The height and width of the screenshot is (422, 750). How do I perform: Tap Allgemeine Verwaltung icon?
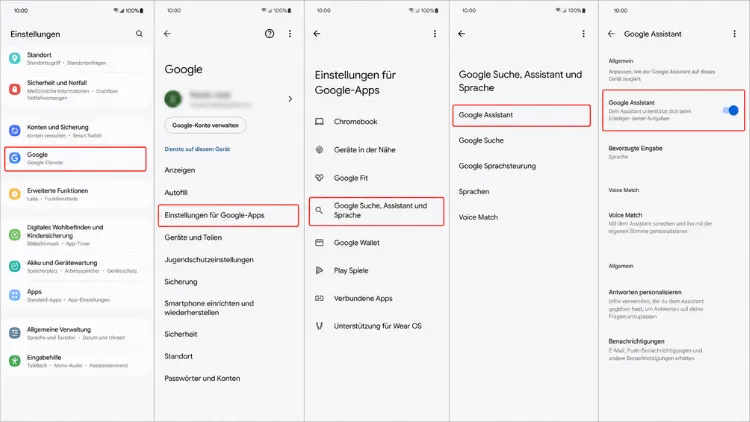[x=15, y=333]
